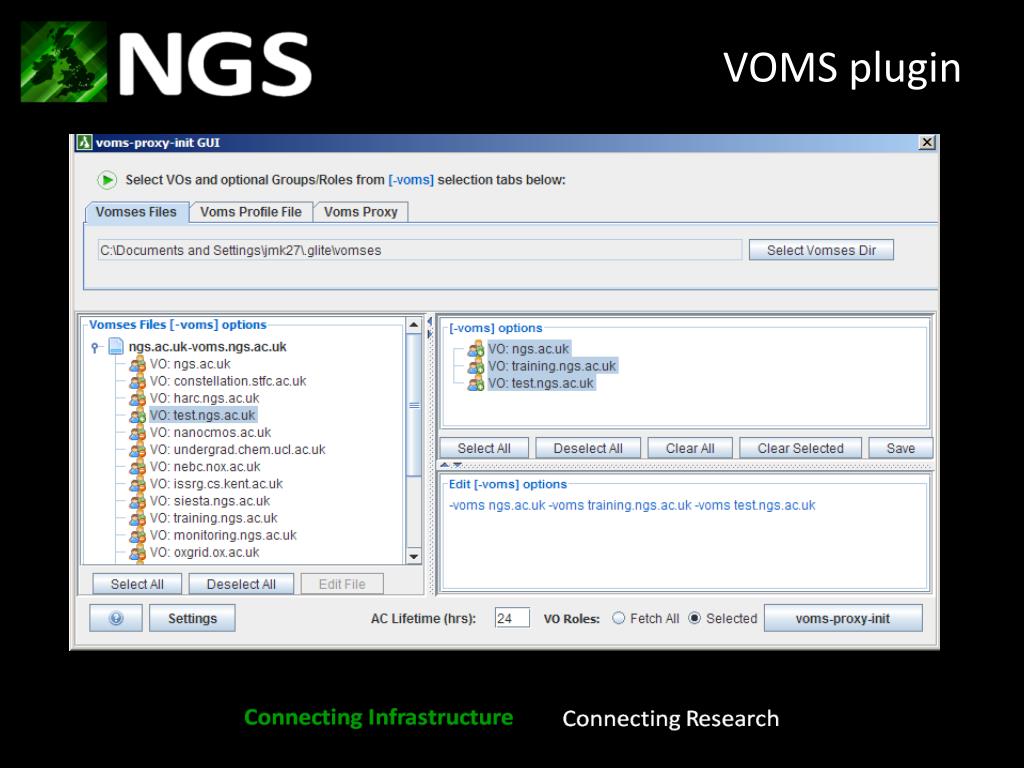The height and width of the screenshot is (768, 1024).
Task: Click Select All under [-voms] options panel
Action: click(x=484, y=448)
